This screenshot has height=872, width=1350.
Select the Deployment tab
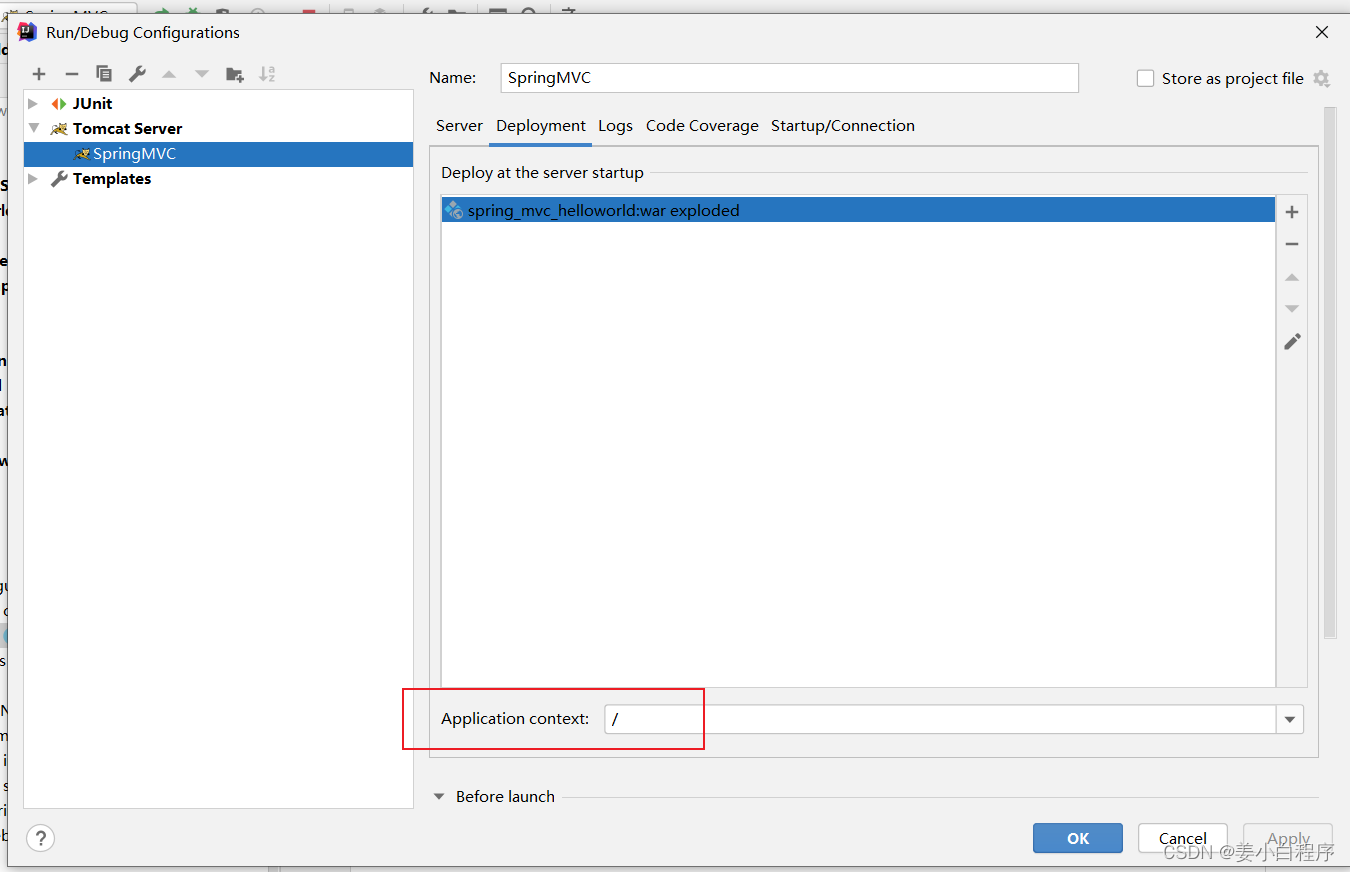(x=541, y=126)
